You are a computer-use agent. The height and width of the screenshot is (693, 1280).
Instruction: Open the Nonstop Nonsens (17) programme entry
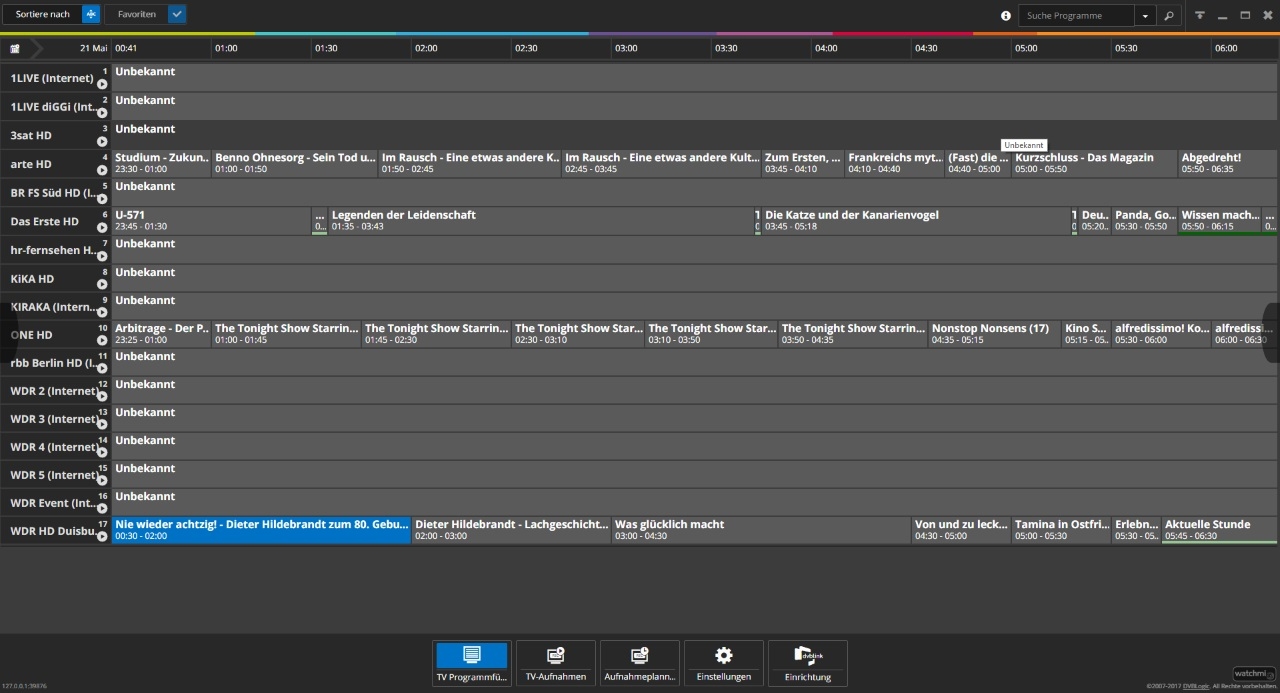994,333
